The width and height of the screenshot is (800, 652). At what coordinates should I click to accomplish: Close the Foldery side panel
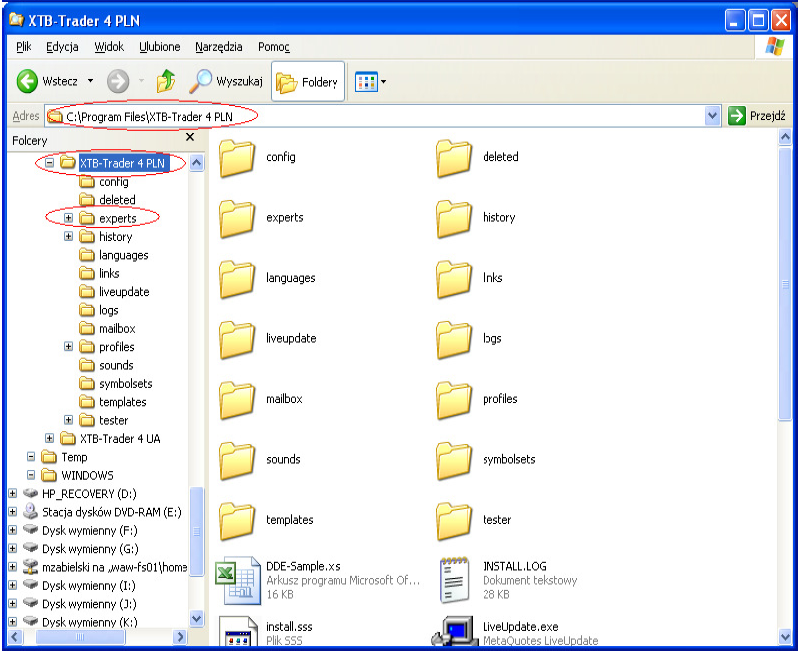click(190, 138)
